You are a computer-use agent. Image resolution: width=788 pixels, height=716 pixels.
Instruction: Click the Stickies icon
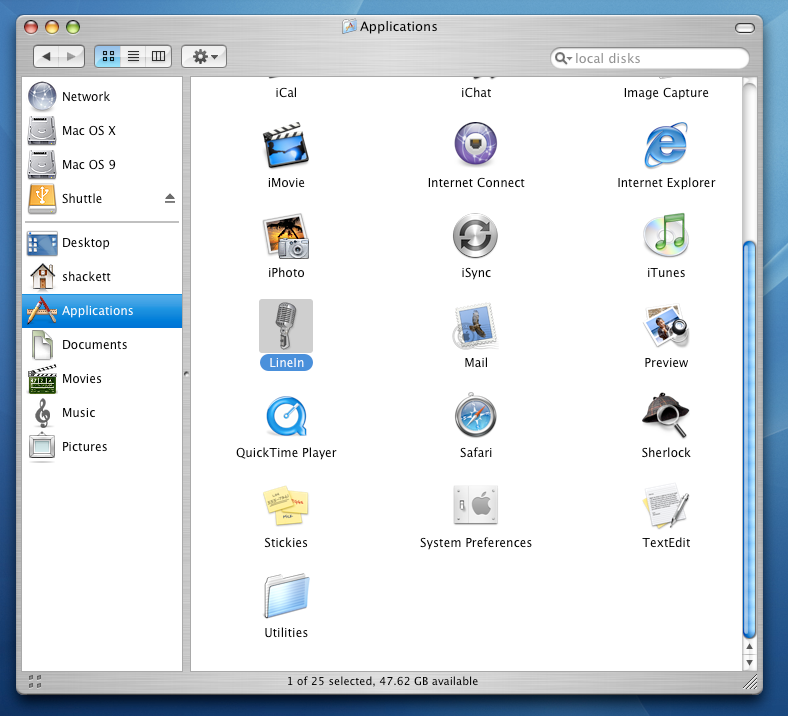[x=285, y=505]
